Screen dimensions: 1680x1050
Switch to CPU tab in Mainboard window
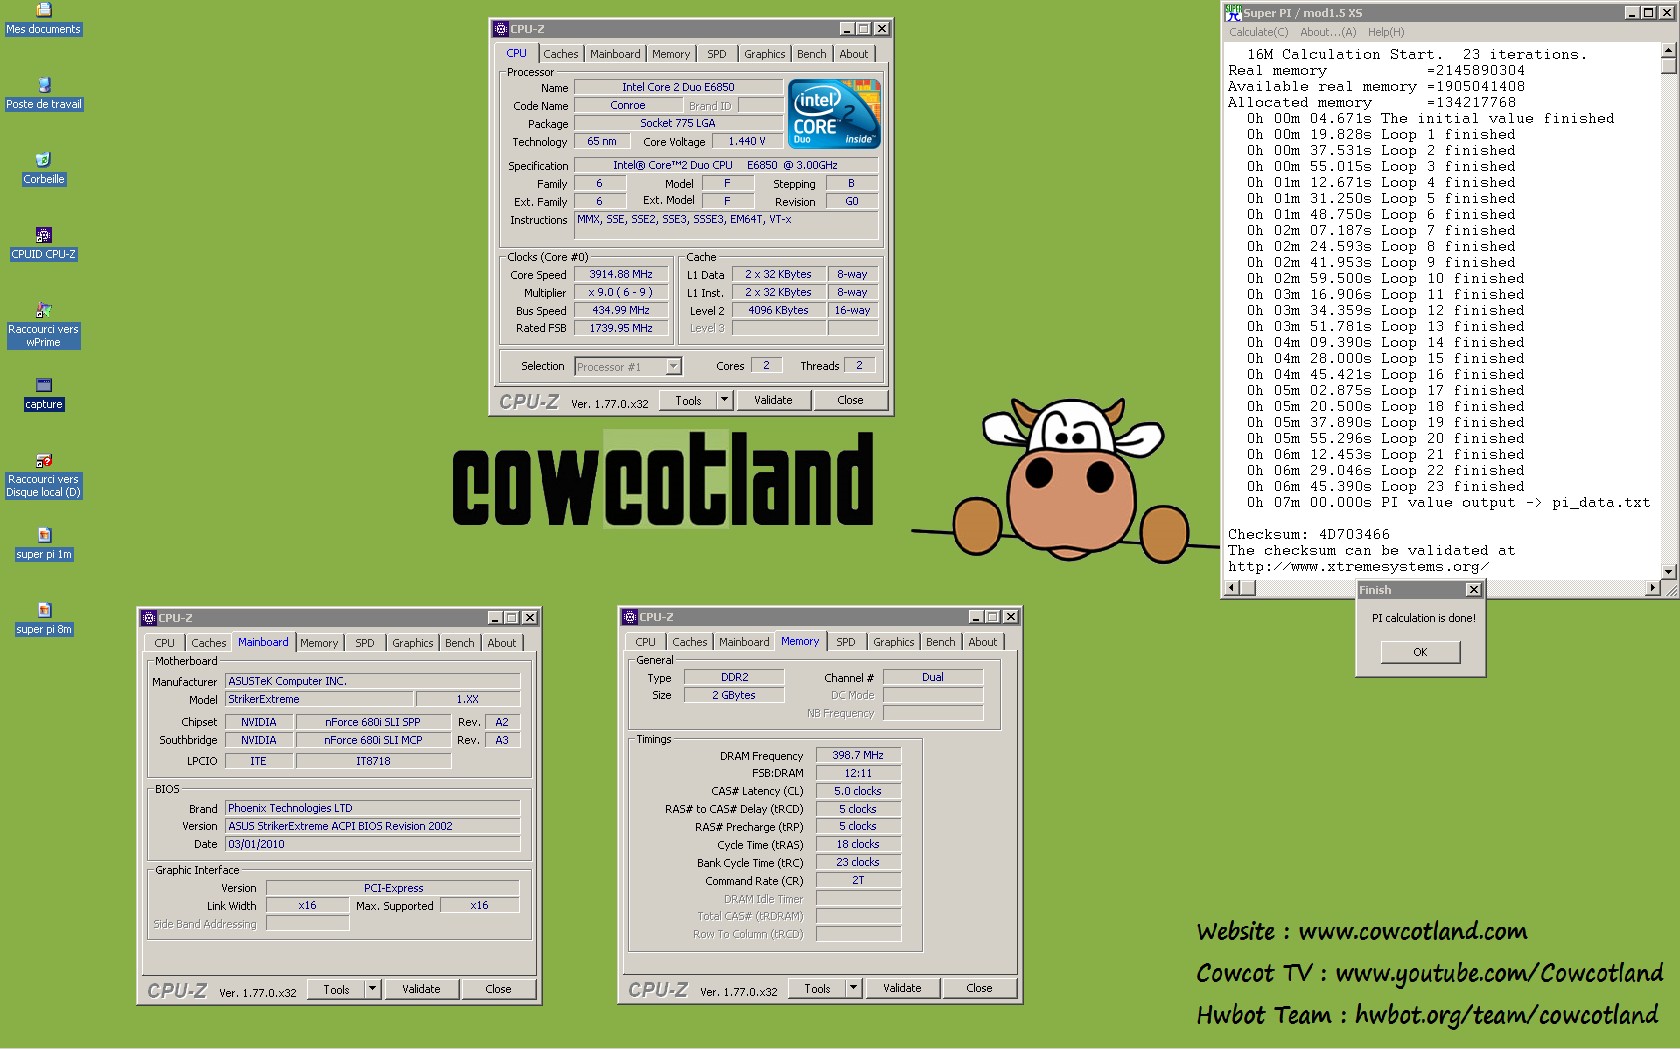[x=164, y=643]
